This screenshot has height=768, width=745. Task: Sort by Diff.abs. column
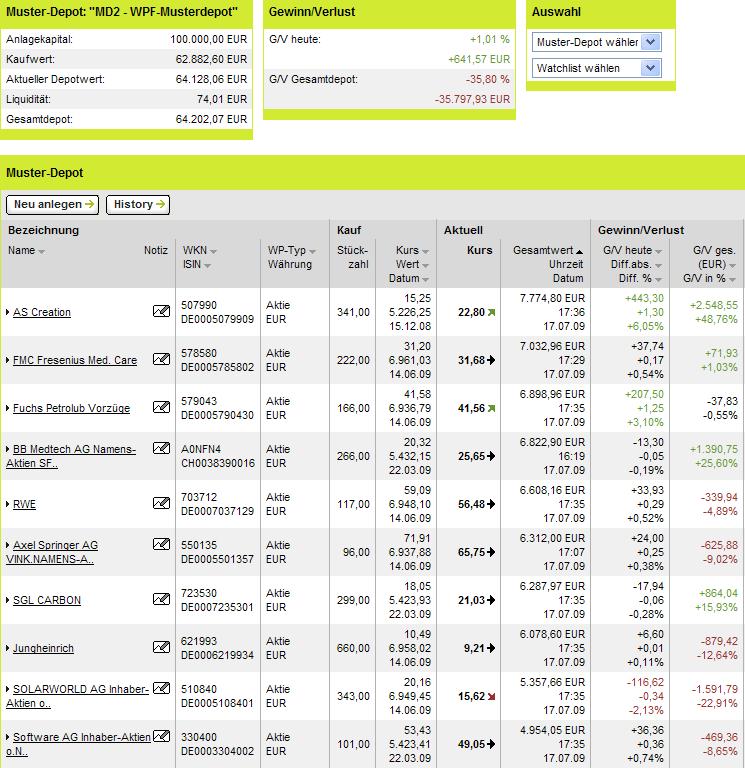tap(658, 266)
